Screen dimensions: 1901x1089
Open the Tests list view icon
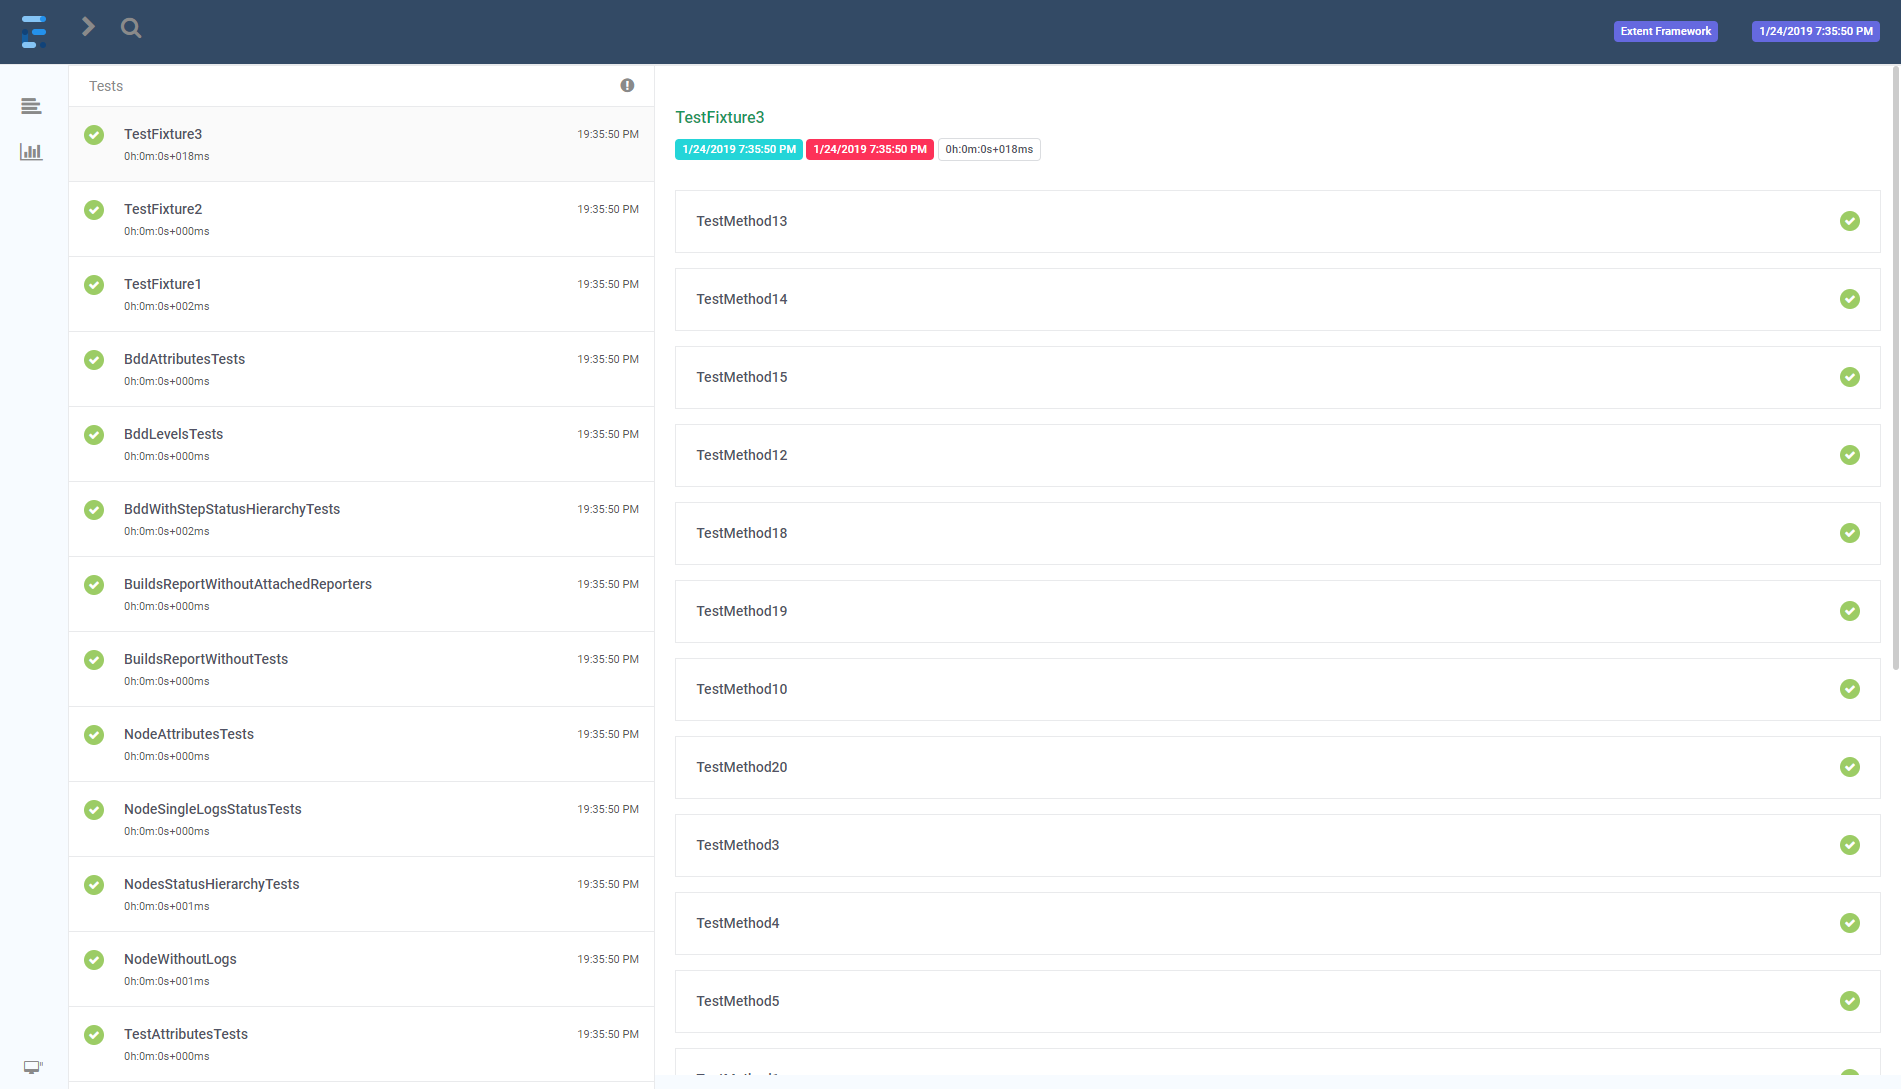[31, 106]
